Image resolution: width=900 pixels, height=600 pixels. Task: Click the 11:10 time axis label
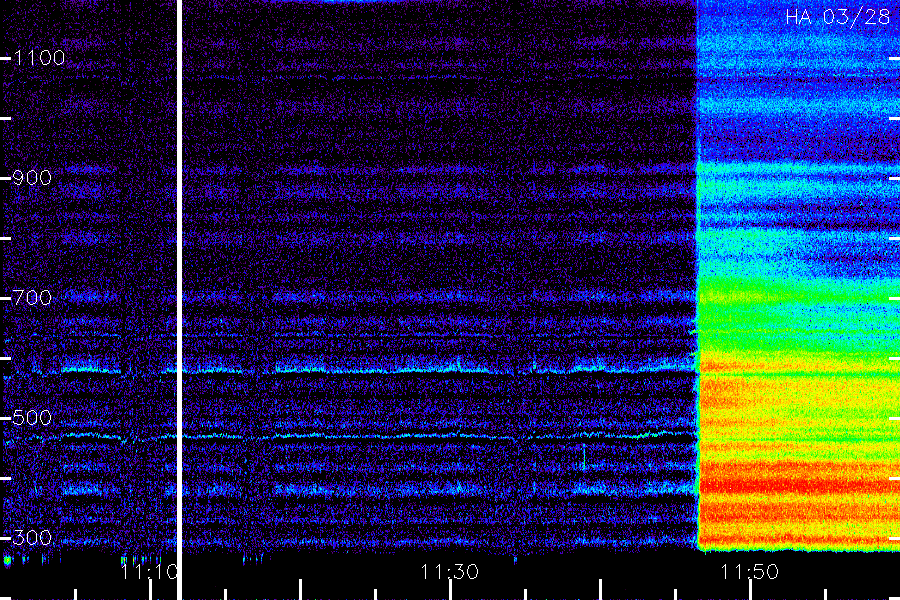(149, 572)
